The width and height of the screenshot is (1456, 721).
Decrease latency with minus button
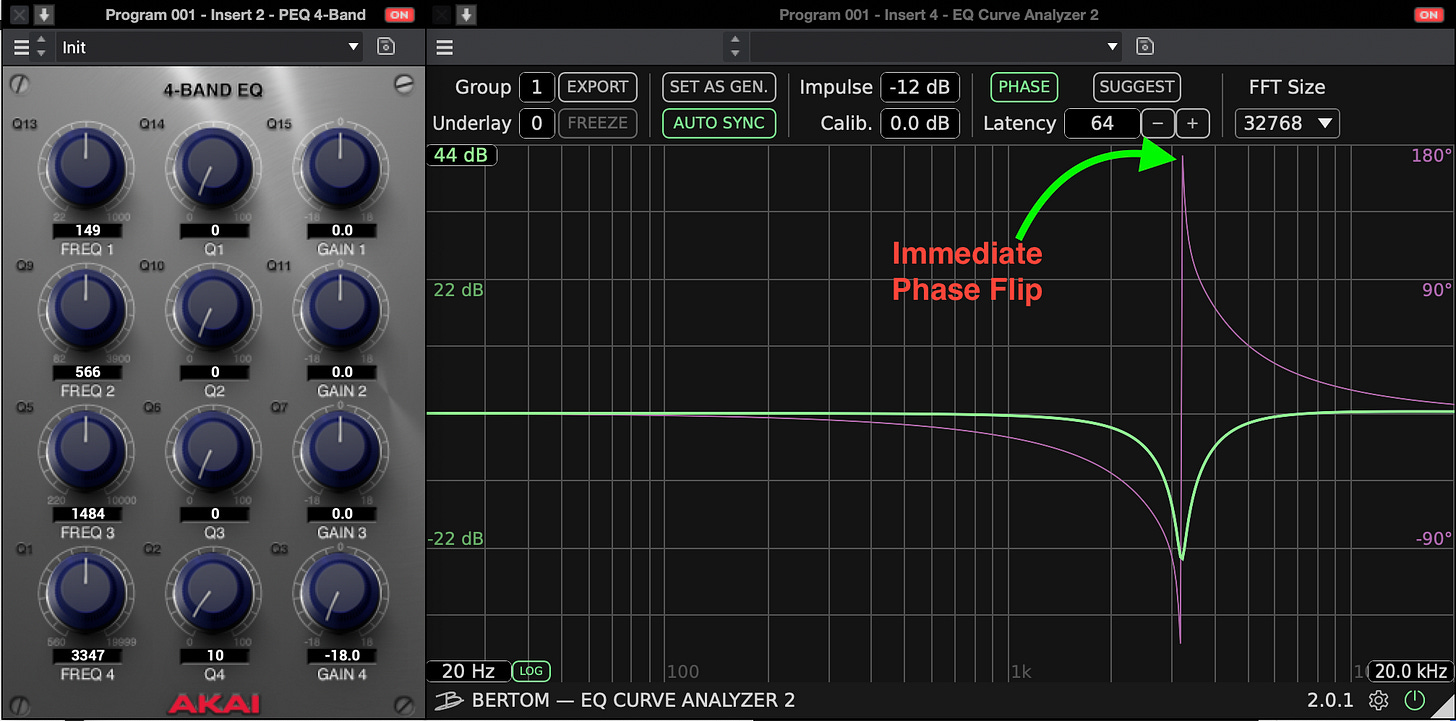click(x=1158, y=123)
